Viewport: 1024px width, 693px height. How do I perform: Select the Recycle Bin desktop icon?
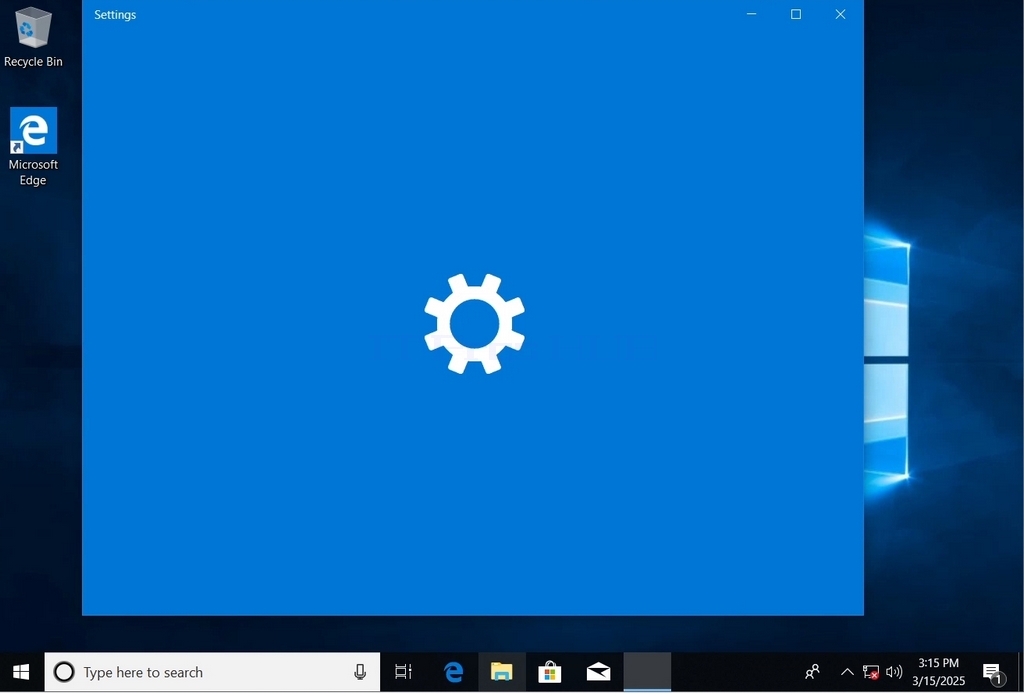coord(33,37)
